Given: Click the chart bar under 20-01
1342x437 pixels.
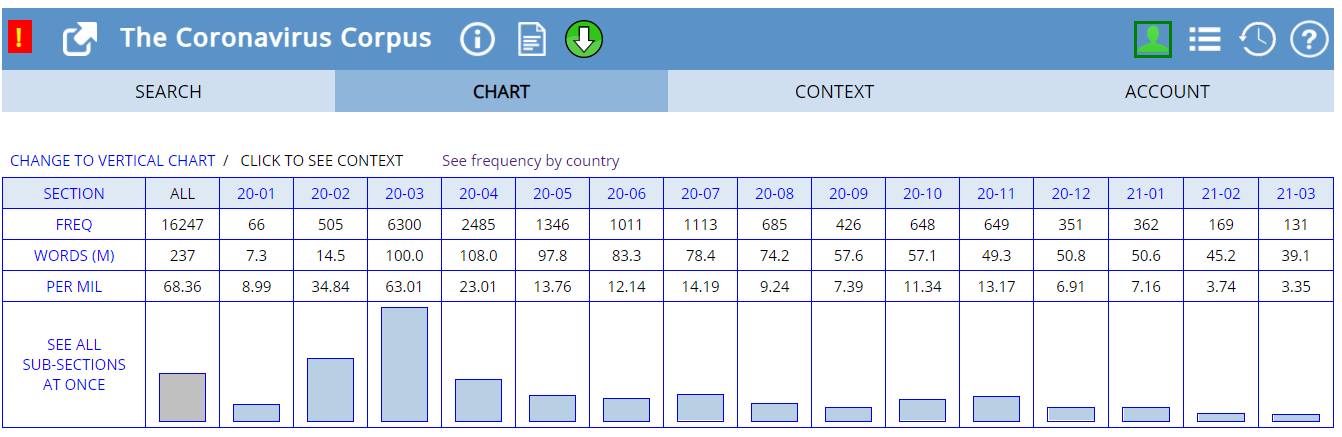Looking at the screenshot, I should click(256, 412).
